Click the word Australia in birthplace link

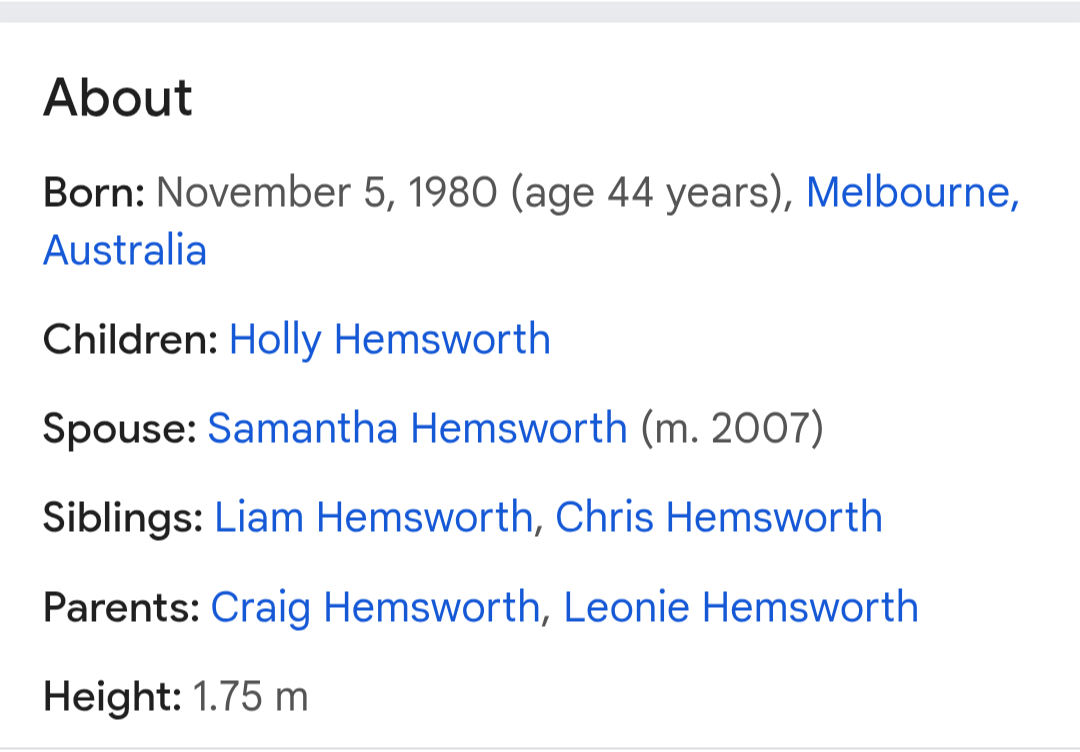pos(125,250)
